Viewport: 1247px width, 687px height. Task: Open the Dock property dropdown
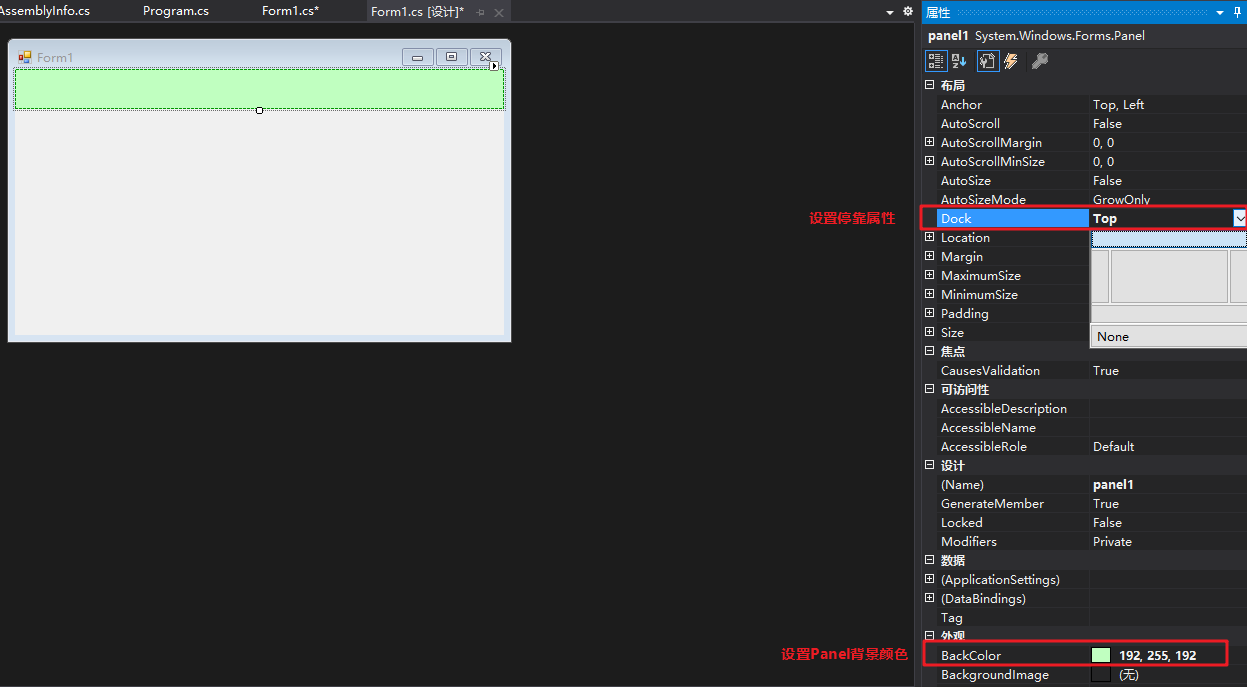1240,217
